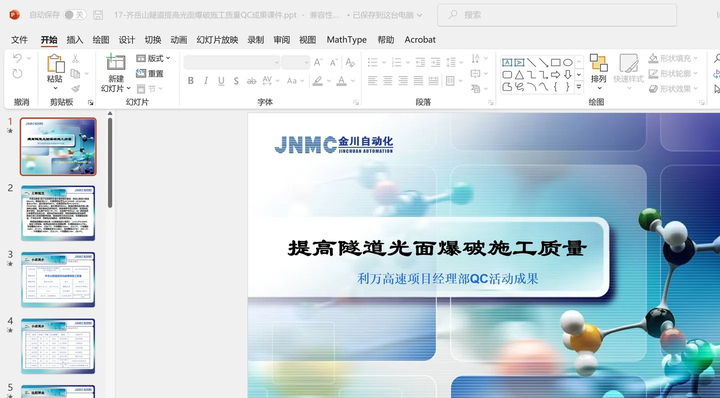
Task: Open the Font name combo box
Action: (x=232, y=62)
